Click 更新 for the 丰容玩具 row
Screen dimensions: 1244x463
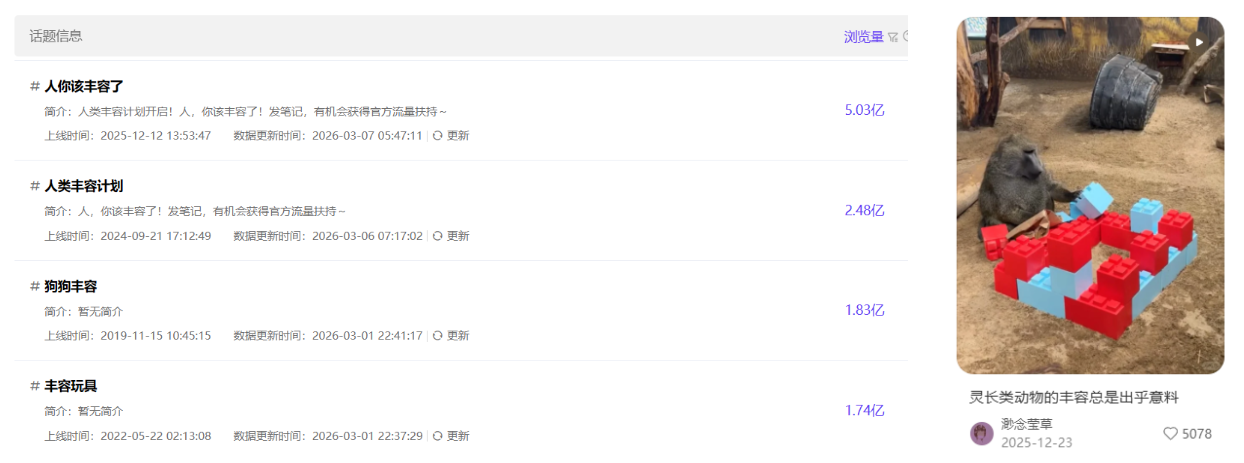457,436
